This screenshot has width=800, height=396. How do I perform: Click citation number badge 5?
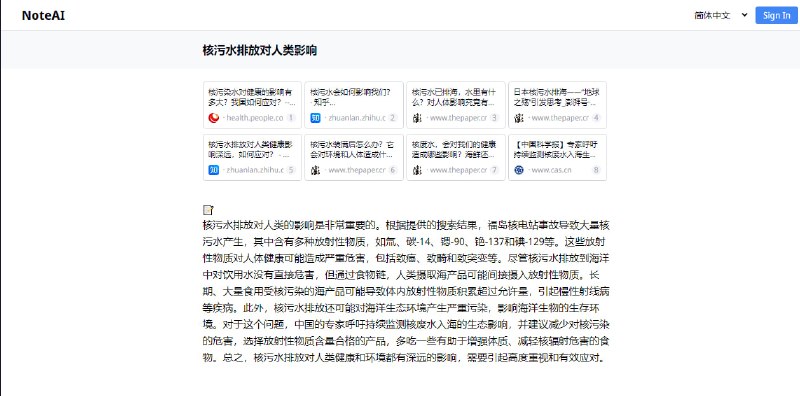pyautogui.click(x=291, y=170)
